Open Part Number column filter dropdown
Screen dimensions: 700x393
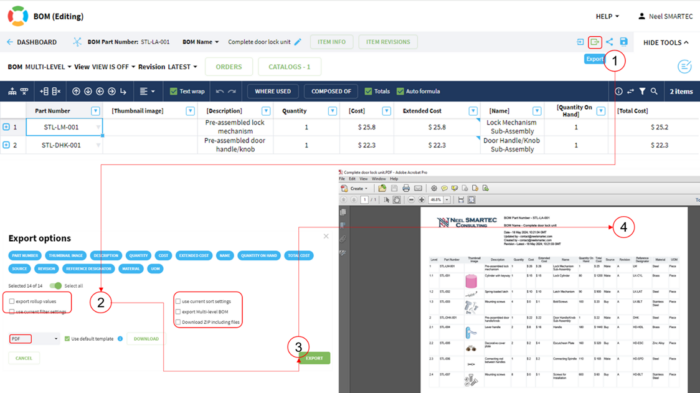tap(96, 111)
